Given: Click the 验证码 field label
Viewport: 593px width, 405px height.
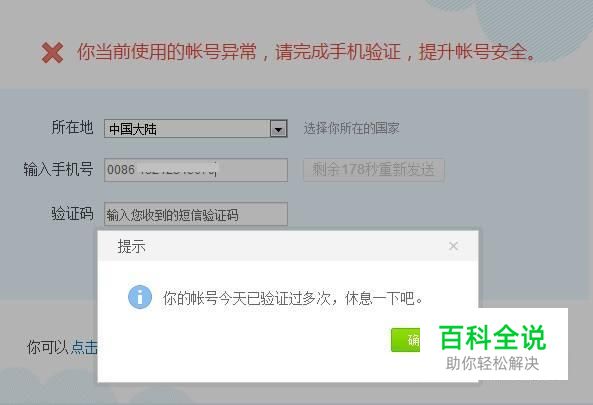Looking at the screenshot, I should [x=72, y=213].
